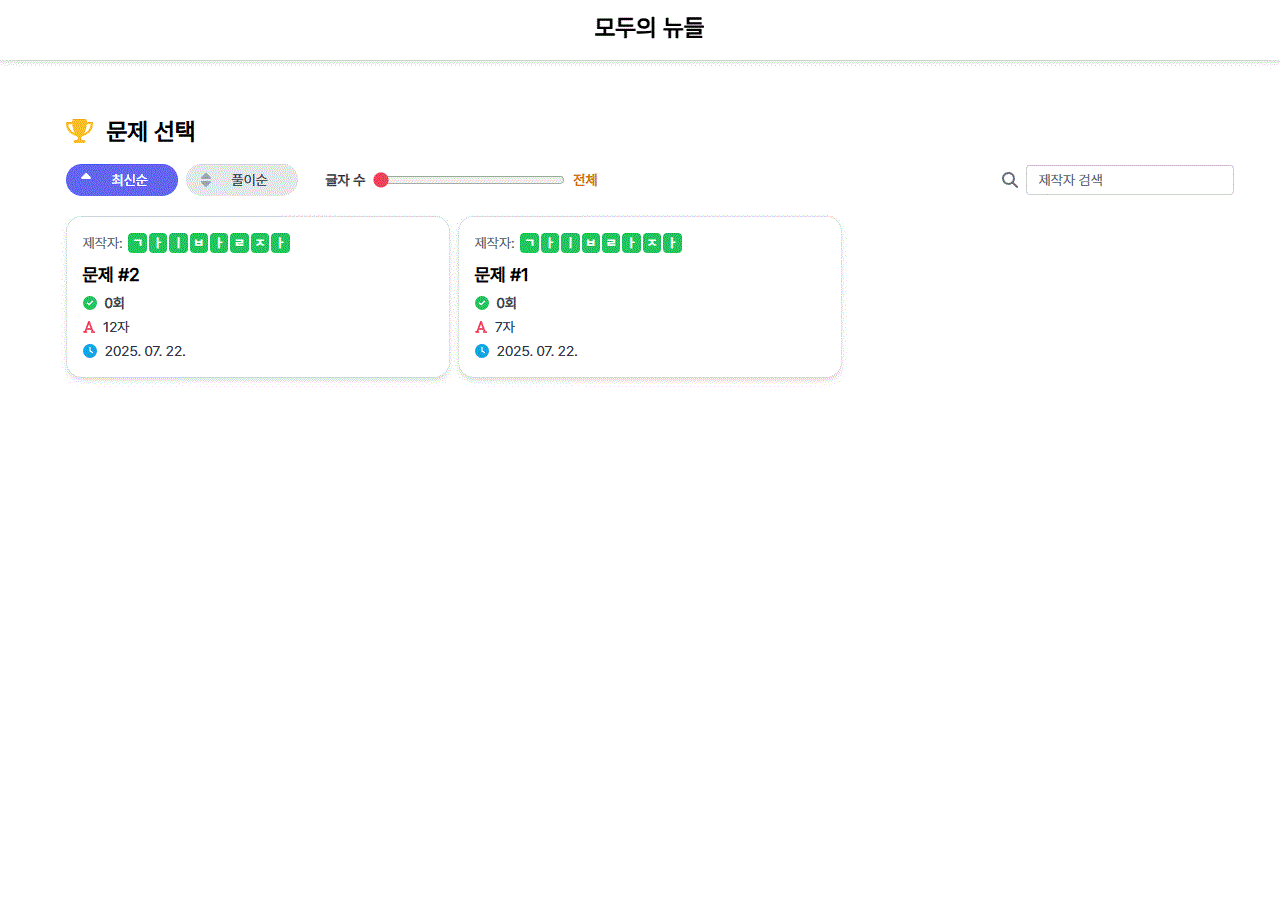This screenshot has width=1280, height=920.
Task: Focus the 제작자 검색 input field
Action: pyautogui.click(x=1129, y=180)
